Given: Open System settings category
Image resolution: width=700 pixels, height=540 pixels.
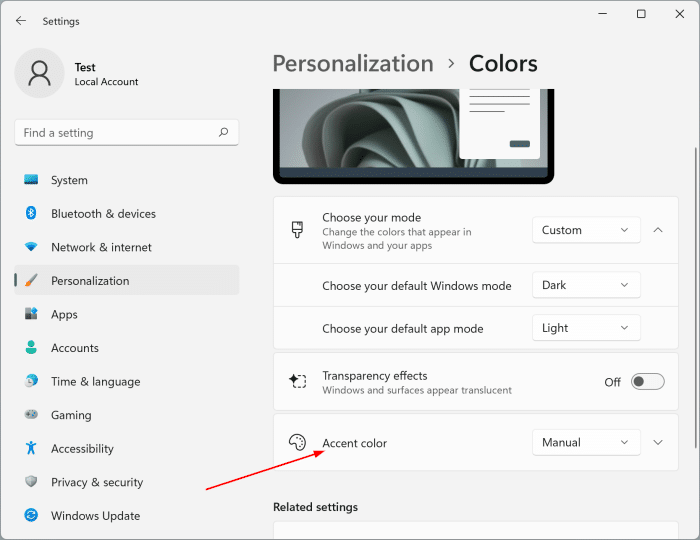Looking at the screenshot, I should click(x=127, y=180).
